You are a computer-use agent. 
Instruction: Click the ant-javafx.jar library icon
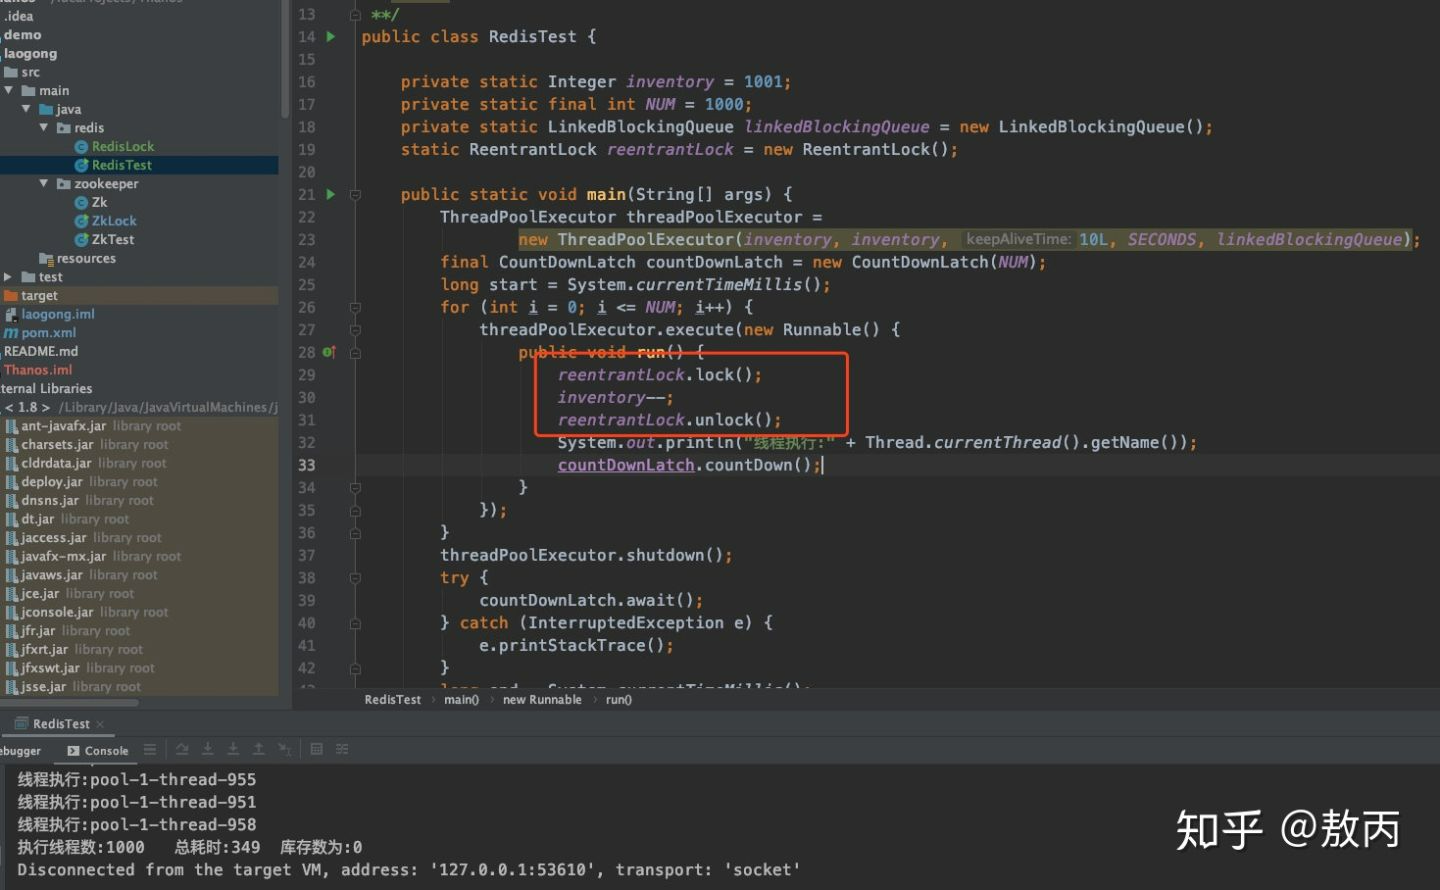12,426
